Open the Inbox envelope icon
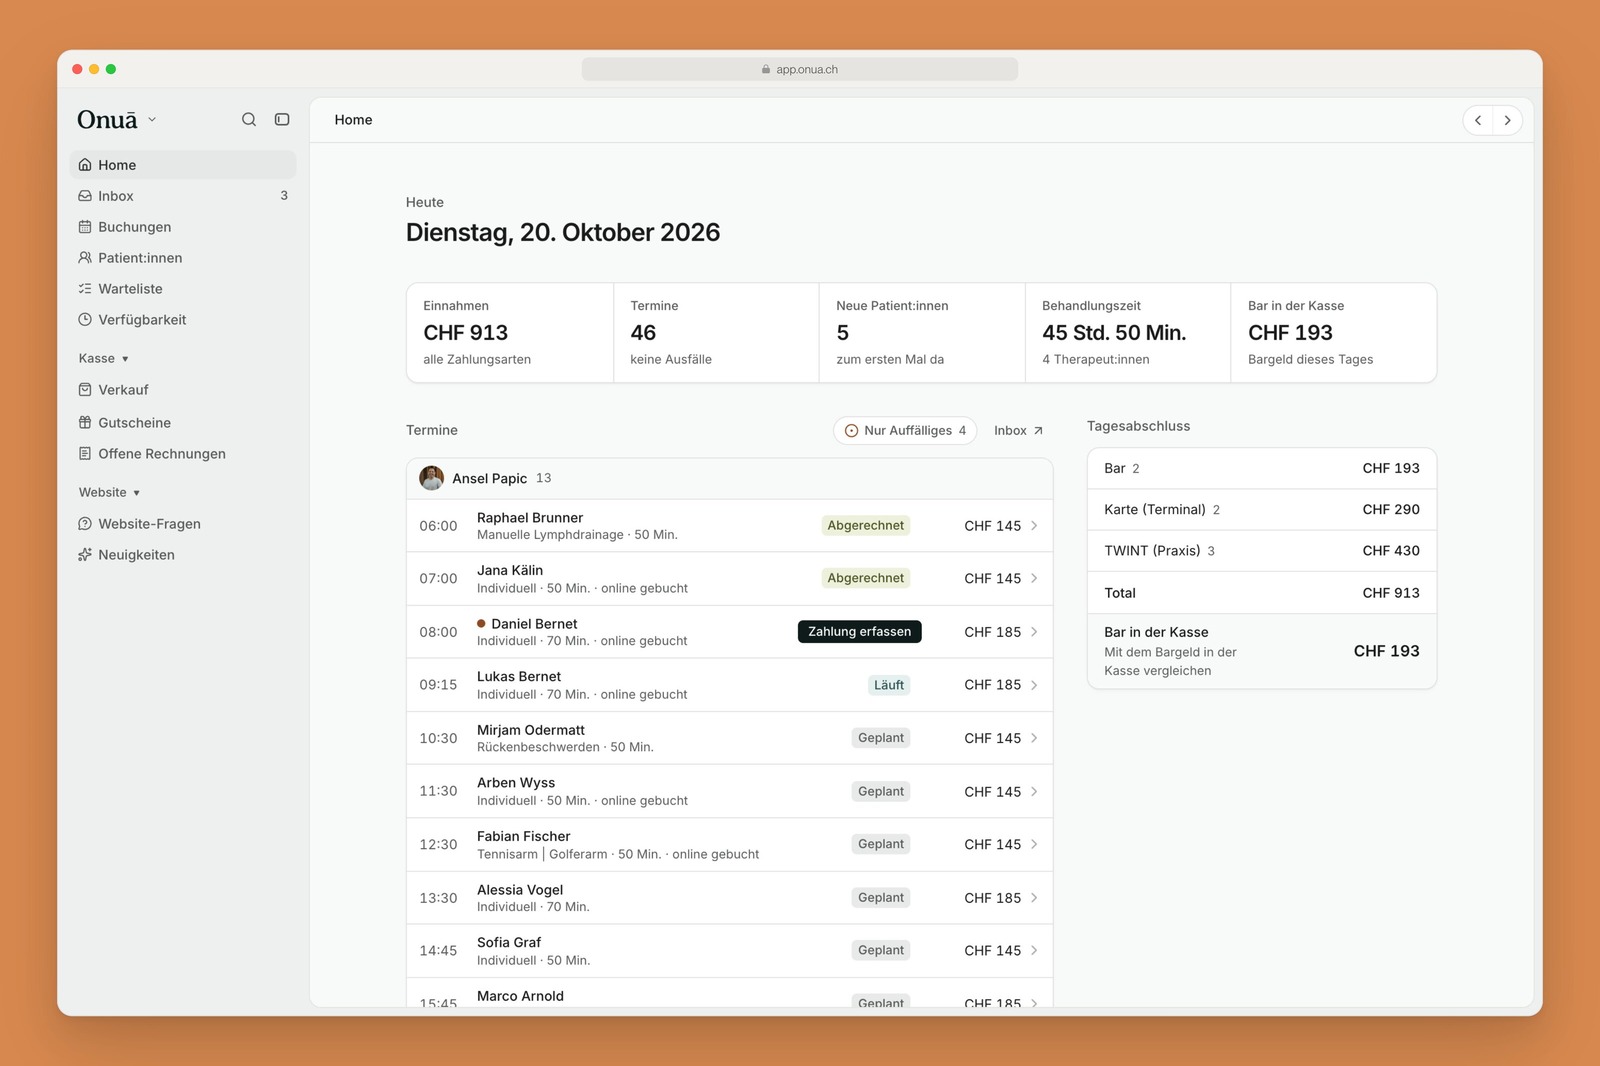The height and width of the screenshot is (1066, 1600). (85, 196)
